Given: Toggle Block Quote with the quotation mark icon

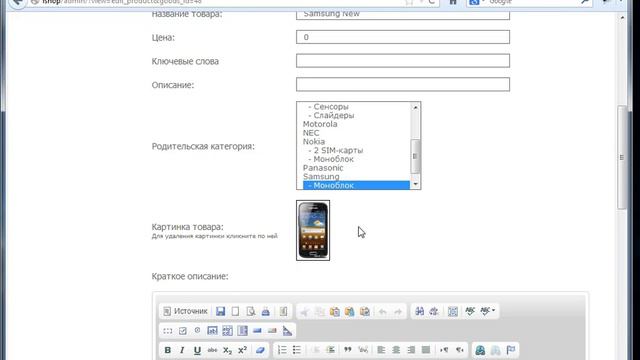Looking at the screenshot, I should [x=348, y=350].
